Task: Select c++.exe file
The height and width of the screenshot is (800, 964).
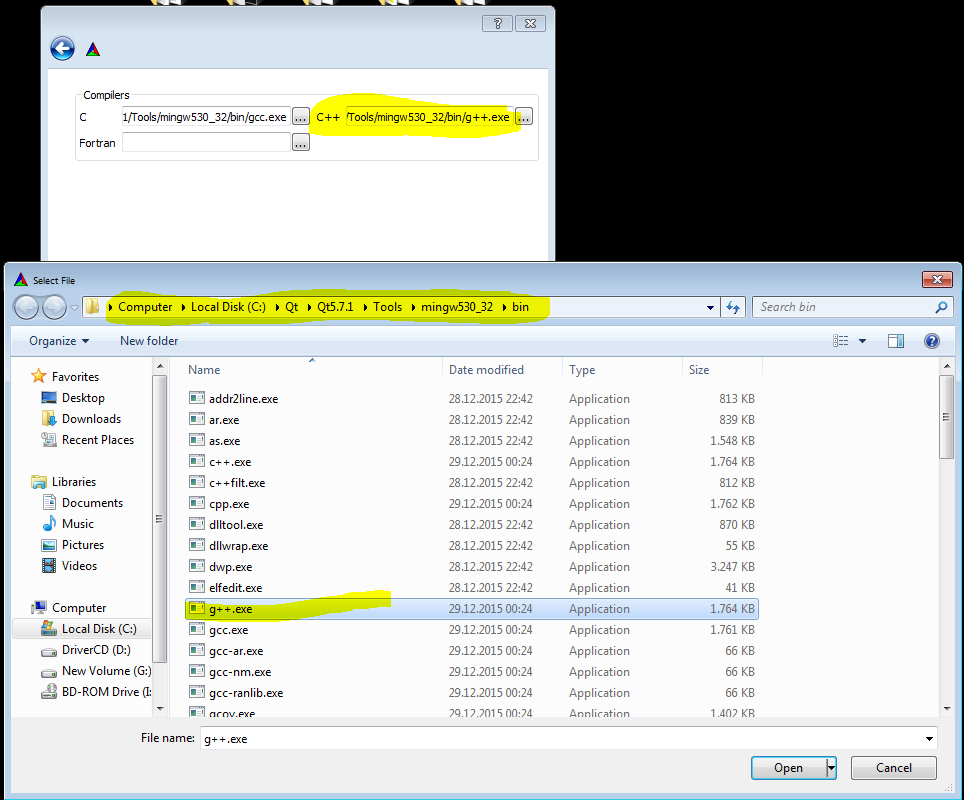Action: [230, 462]
